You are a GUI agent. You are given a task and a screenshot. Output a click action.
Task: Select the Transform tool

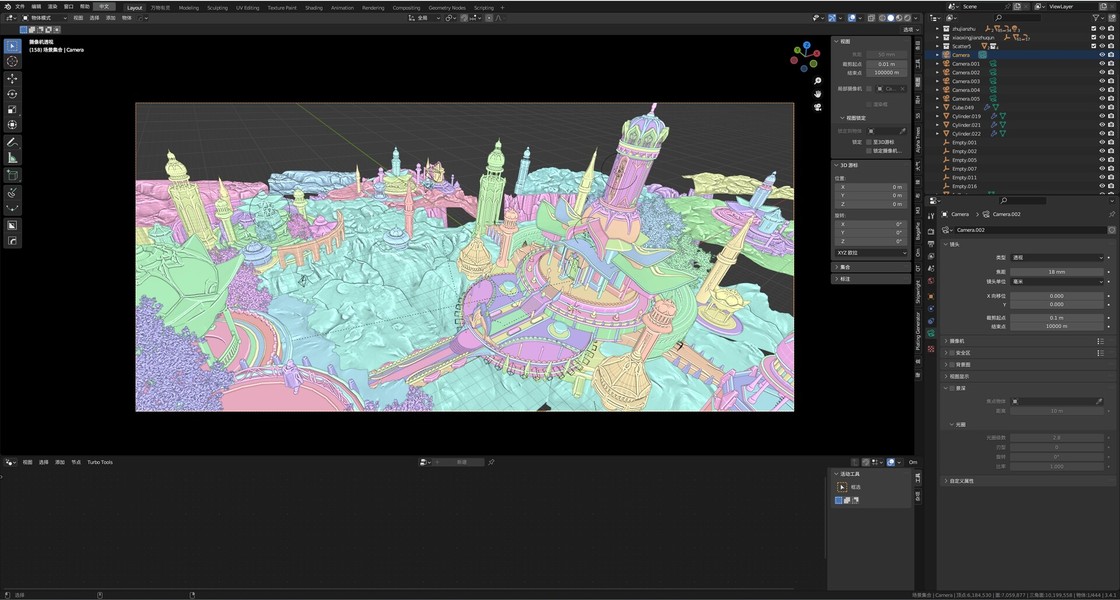pyautogui.click(x=12, y=125)
